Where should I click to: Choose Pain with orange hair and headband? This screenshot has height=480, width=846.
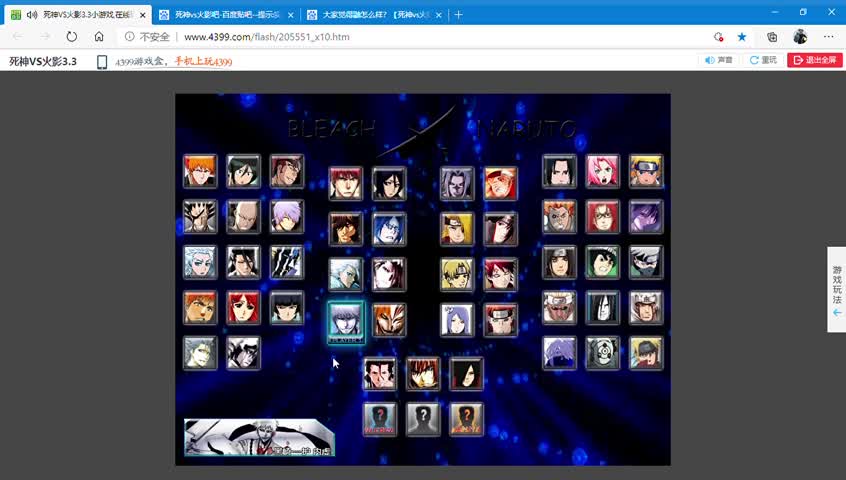pyautogui.click(x=501, y=320)
